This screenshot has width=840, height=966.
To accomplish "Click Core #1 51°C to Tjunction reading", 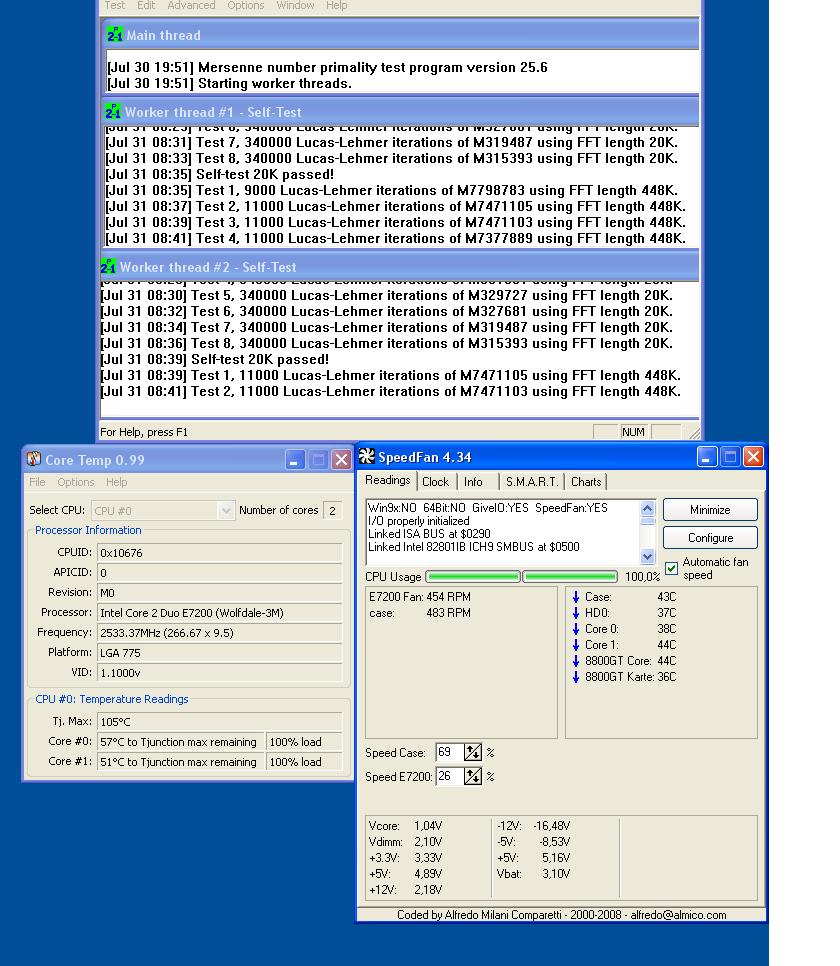I will (181, 761).
